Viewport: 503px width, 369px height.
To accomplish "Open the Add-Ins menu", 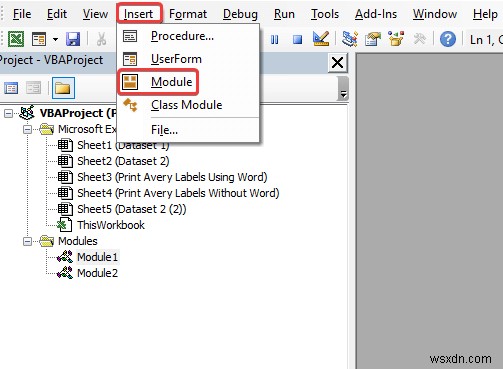I will tap(376, 14).
